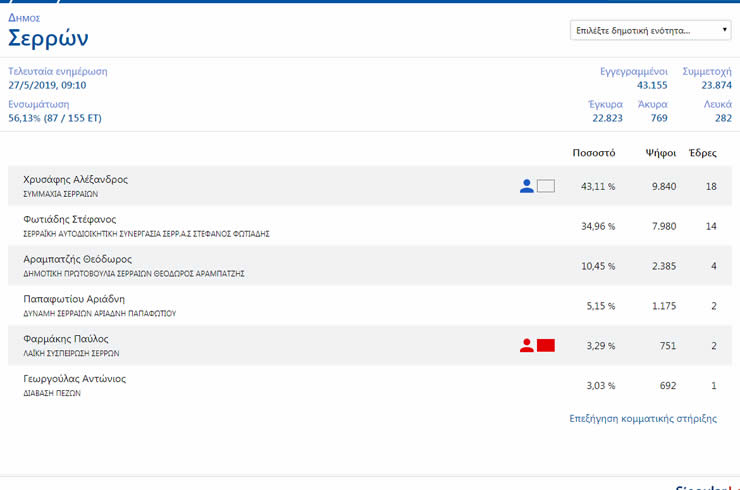Click the Συμμετοχή count 23.874
Screen dimensions: 740x490
point(710,86)
